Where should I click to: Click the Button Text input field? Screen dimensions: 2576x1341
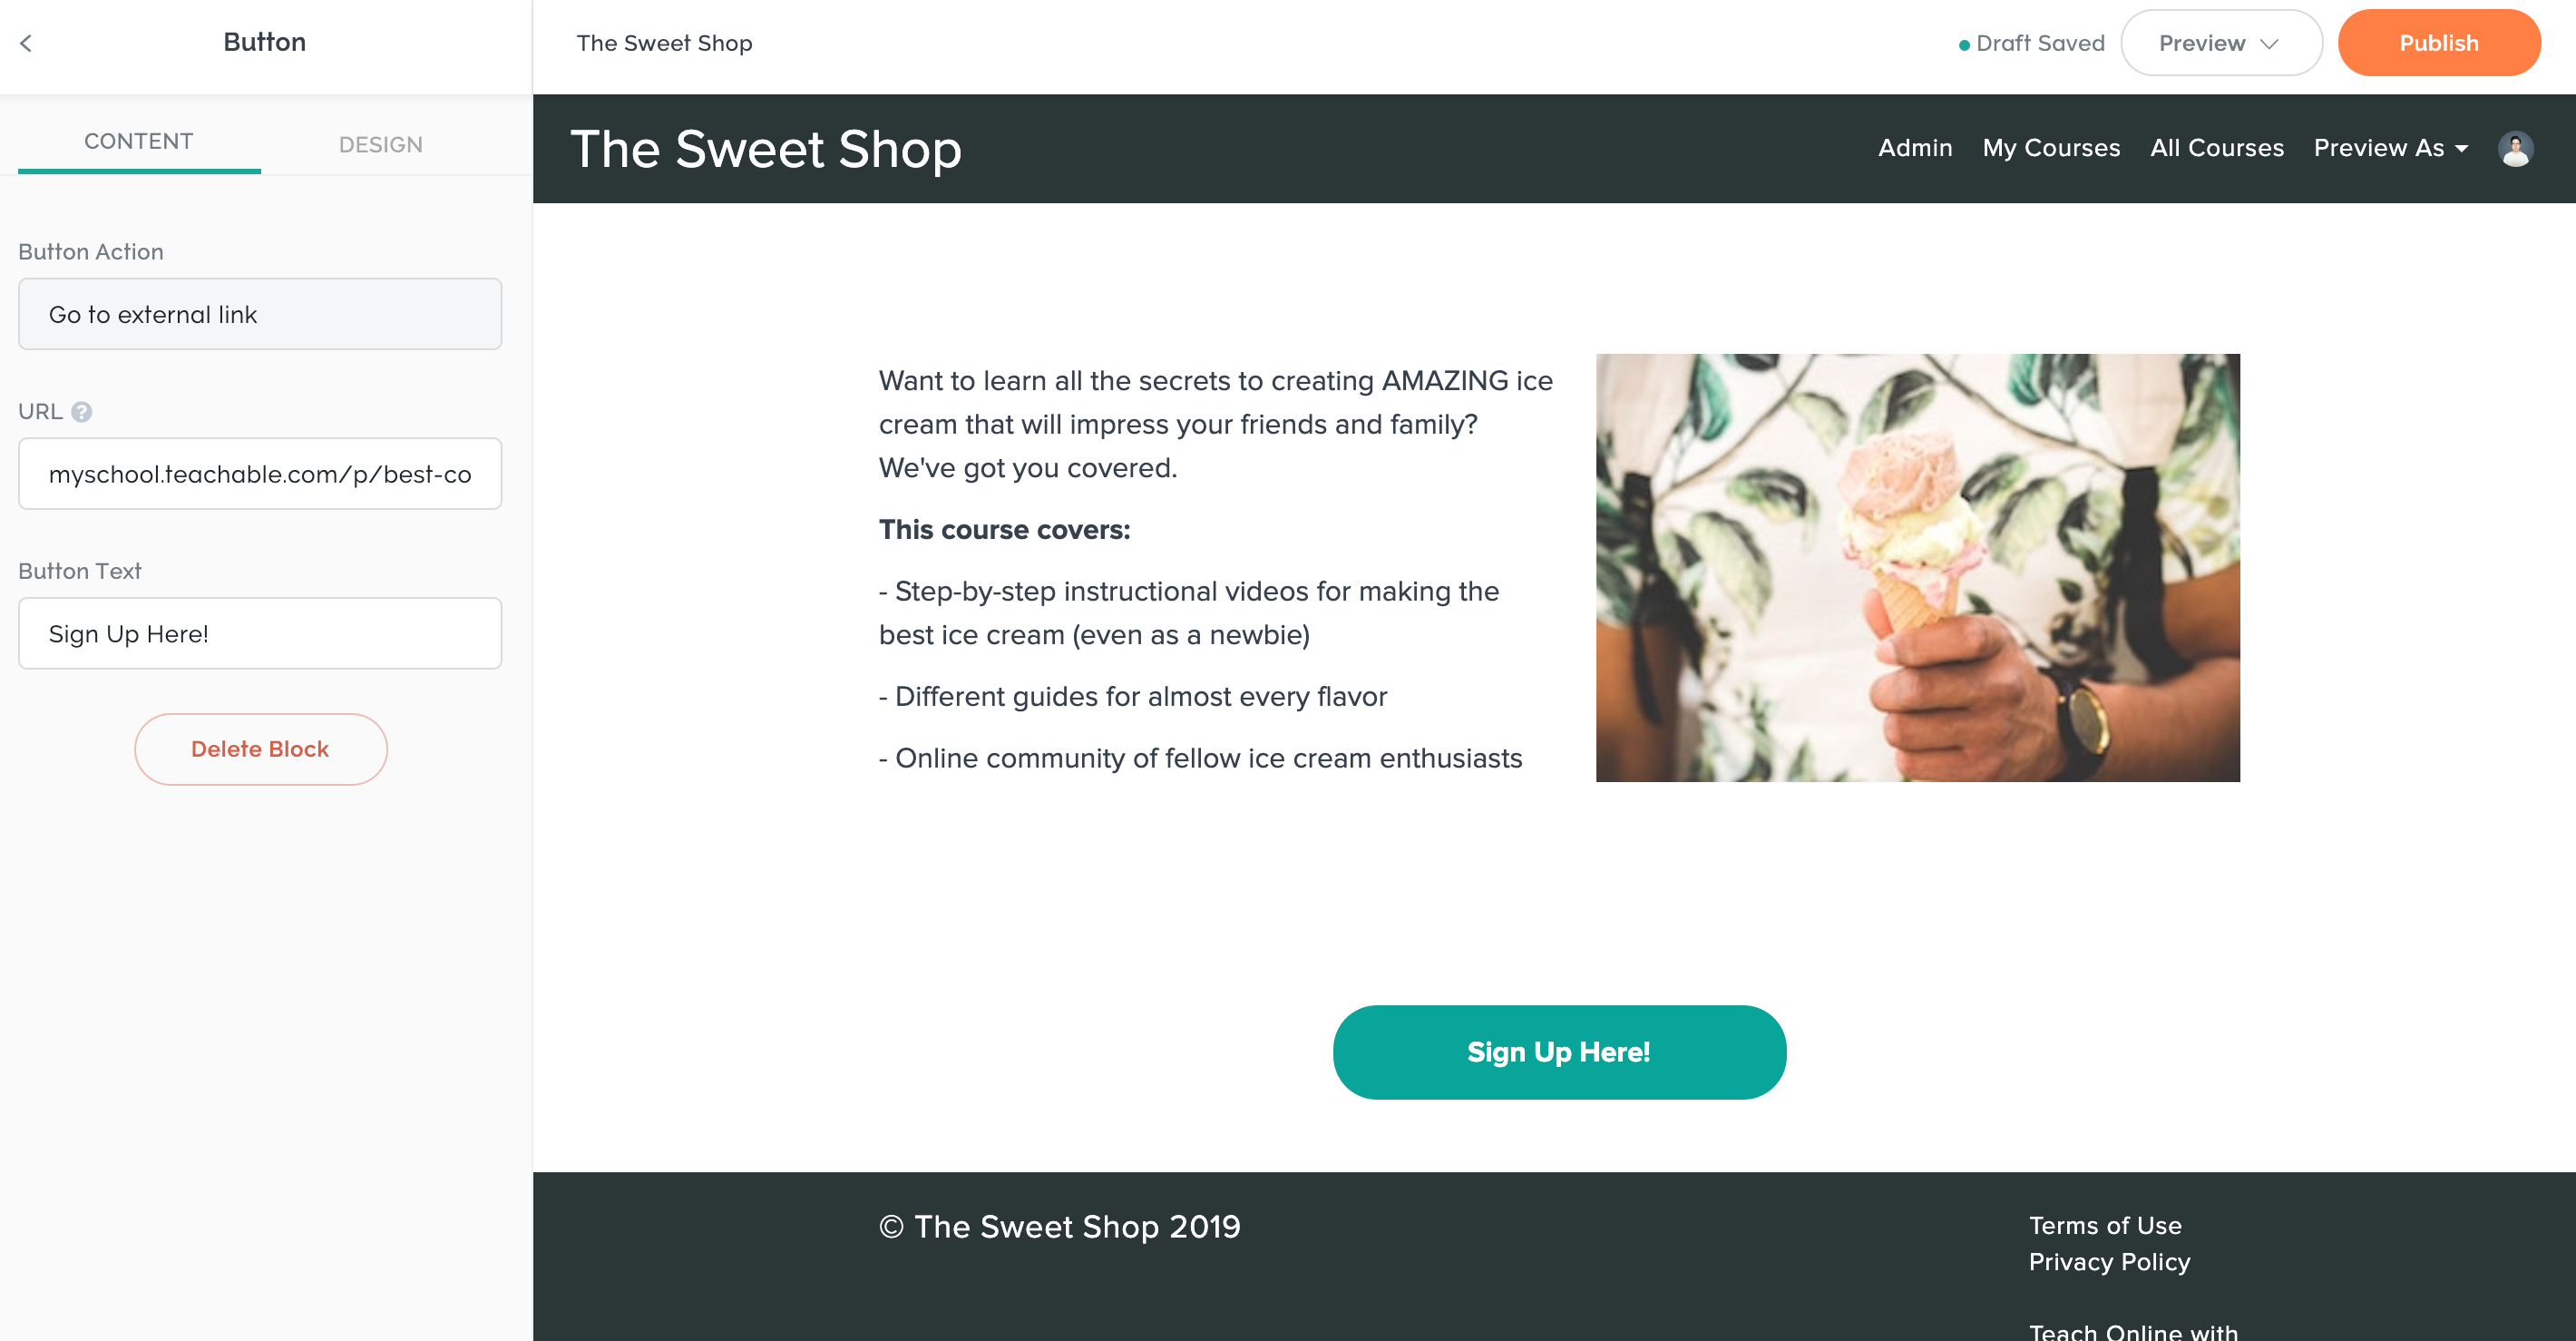point(260,634)
